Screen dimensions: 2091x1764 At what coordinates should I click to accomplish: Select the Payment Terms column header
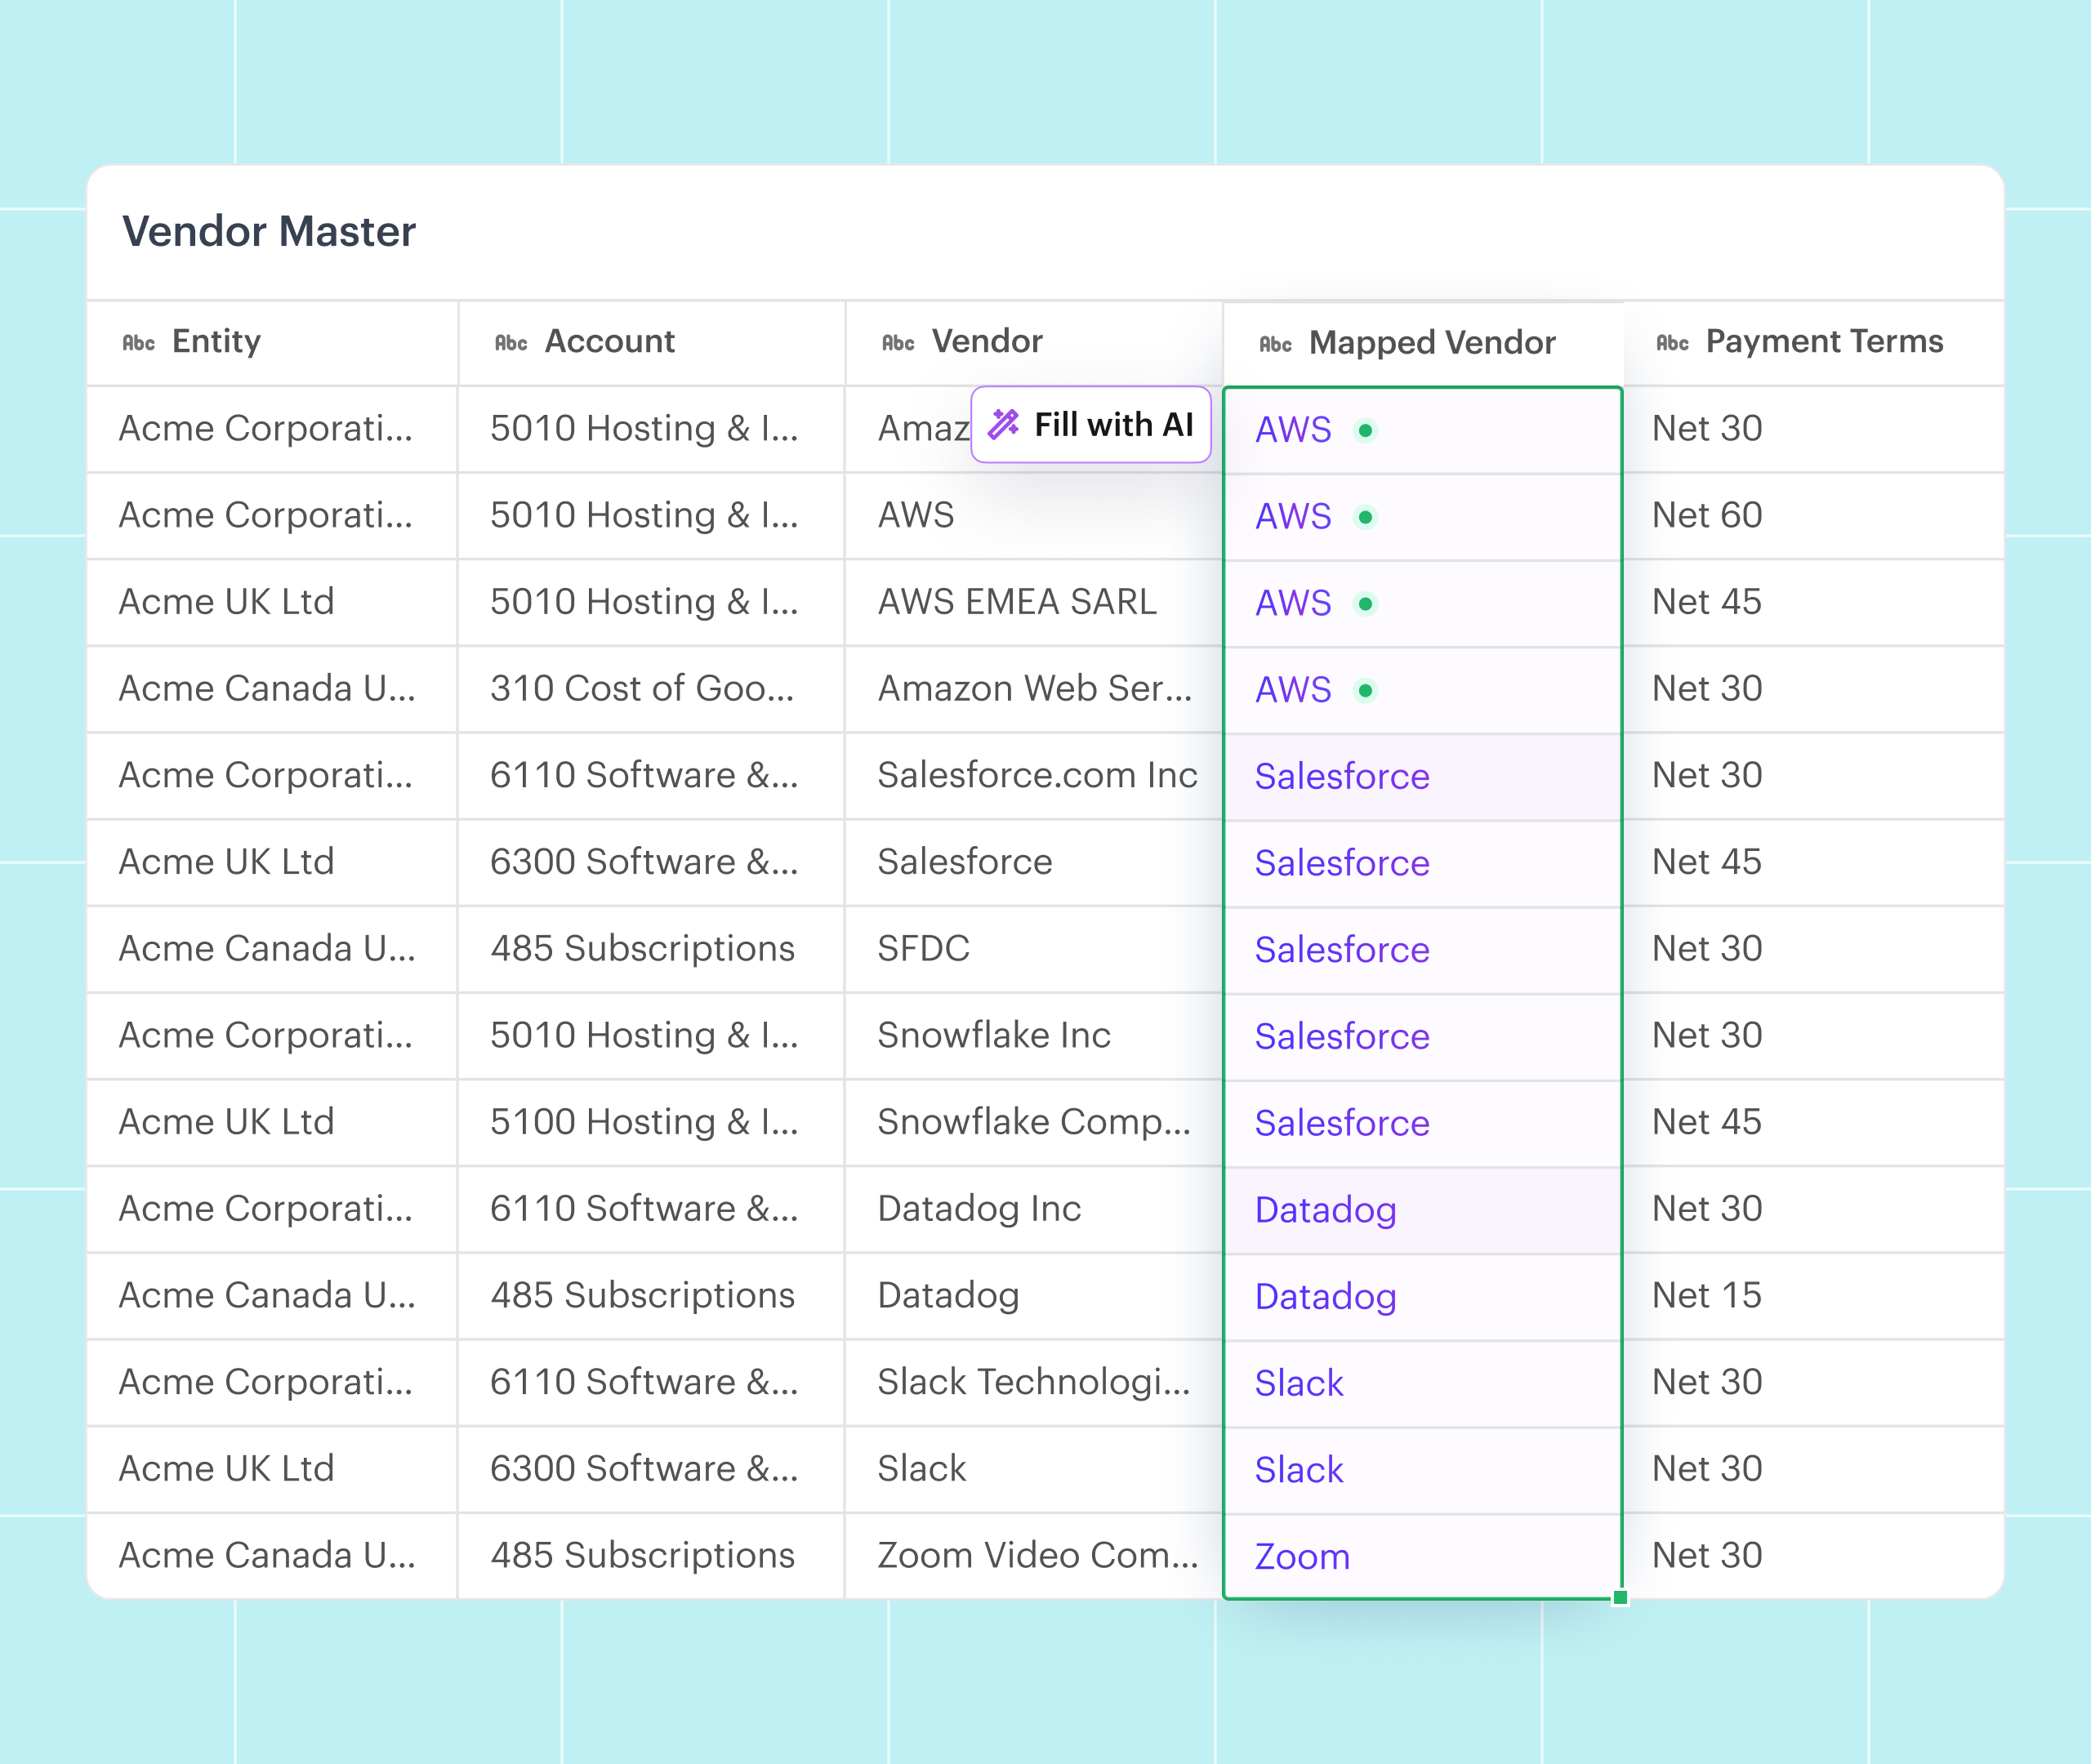pos(1813,343)
